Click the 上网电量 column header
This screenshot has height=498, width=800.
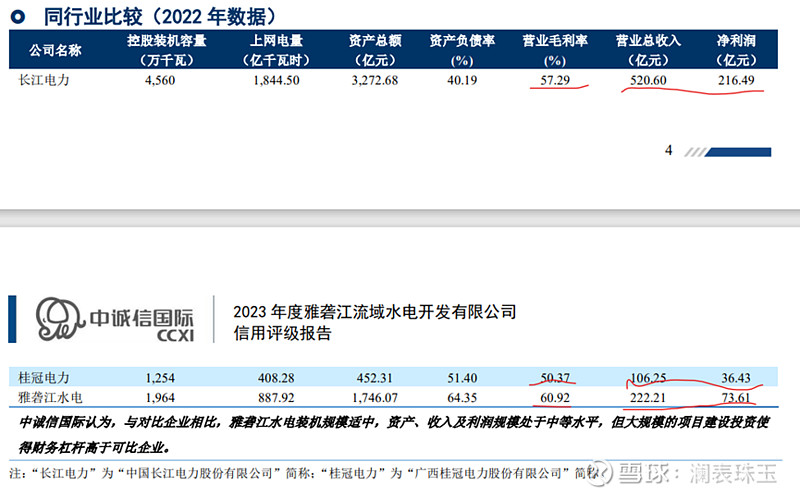276,50
